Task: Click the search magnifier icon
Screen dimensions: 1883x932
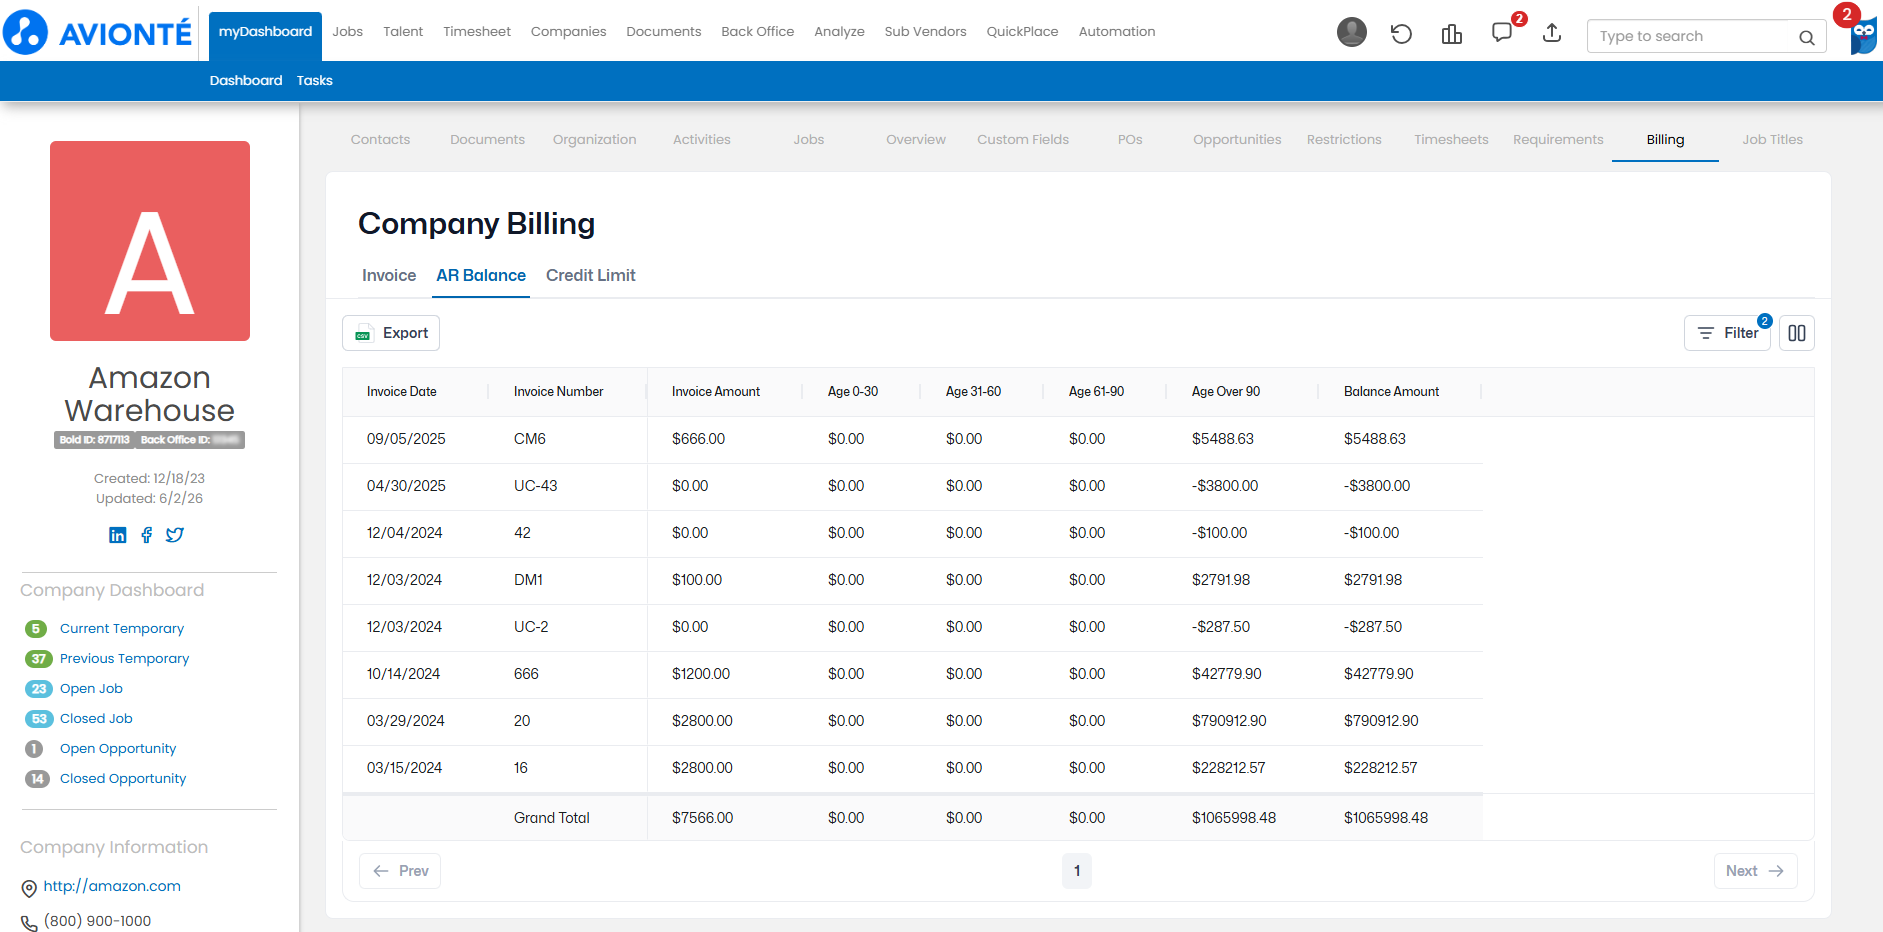Action: [x=1806, y=37]
